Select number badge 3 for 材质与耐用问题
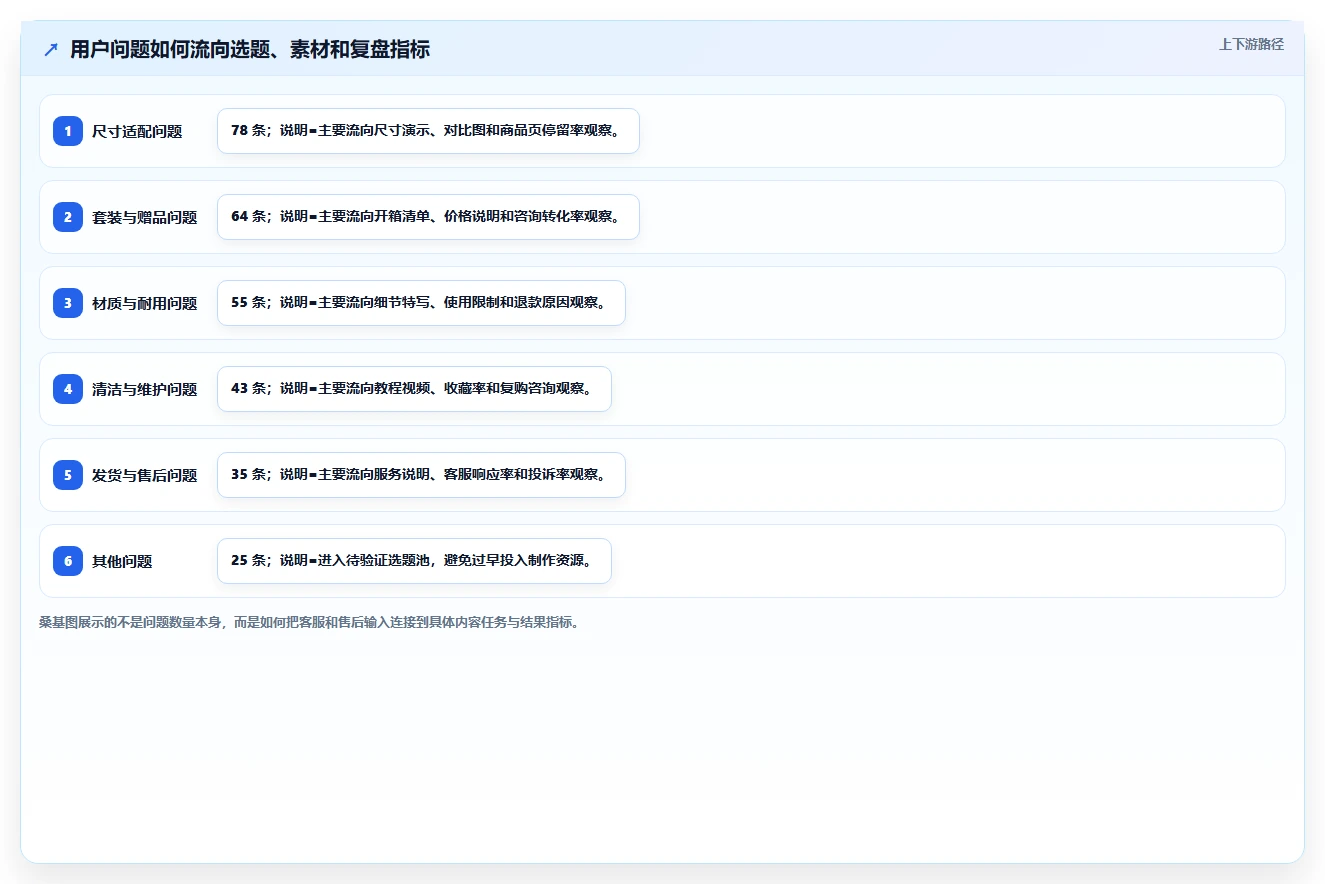The height and width of the screenshot is (884, 1325). pyautogui.click(x=68, y=303)
